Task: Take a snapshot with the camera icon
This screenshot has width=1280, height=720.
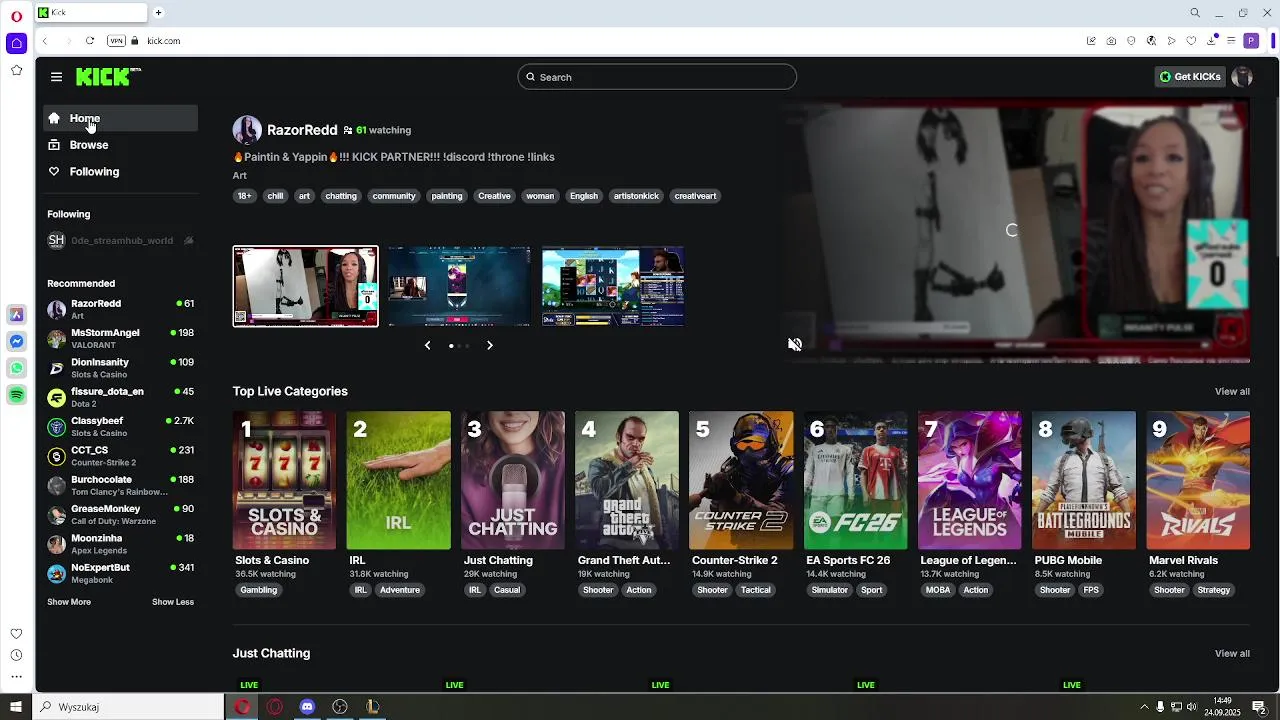Action: (x=1111, y=41)
